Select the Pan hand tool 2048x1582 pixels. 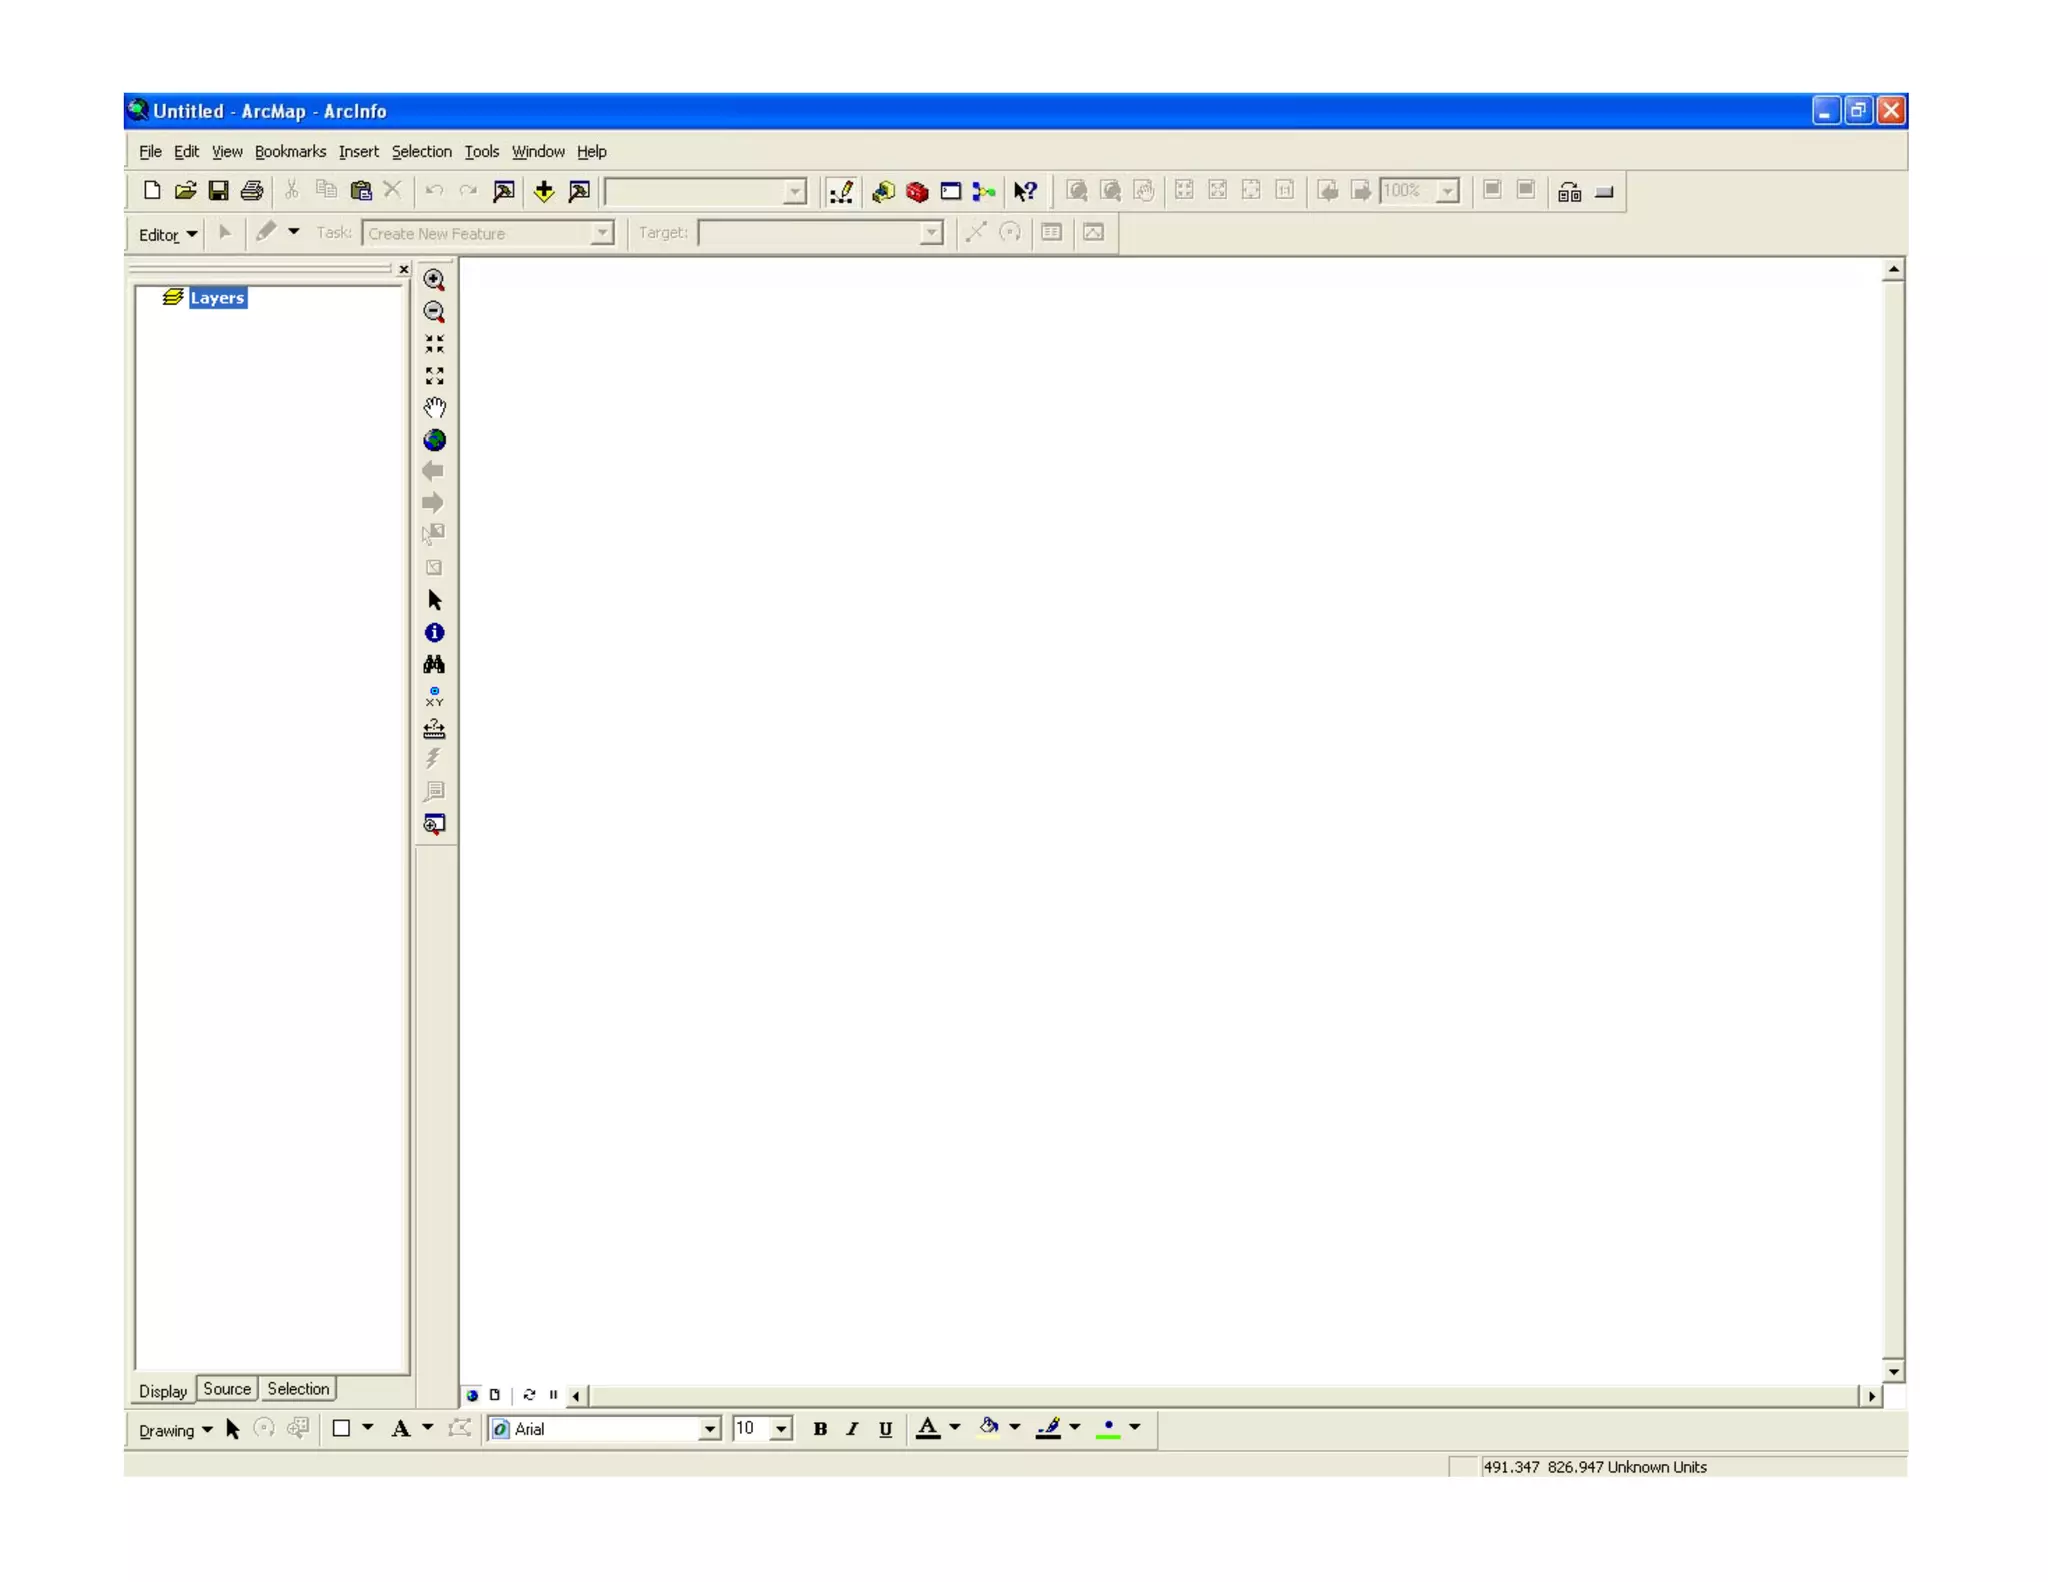pyautogui.click(x=434, y=407)
